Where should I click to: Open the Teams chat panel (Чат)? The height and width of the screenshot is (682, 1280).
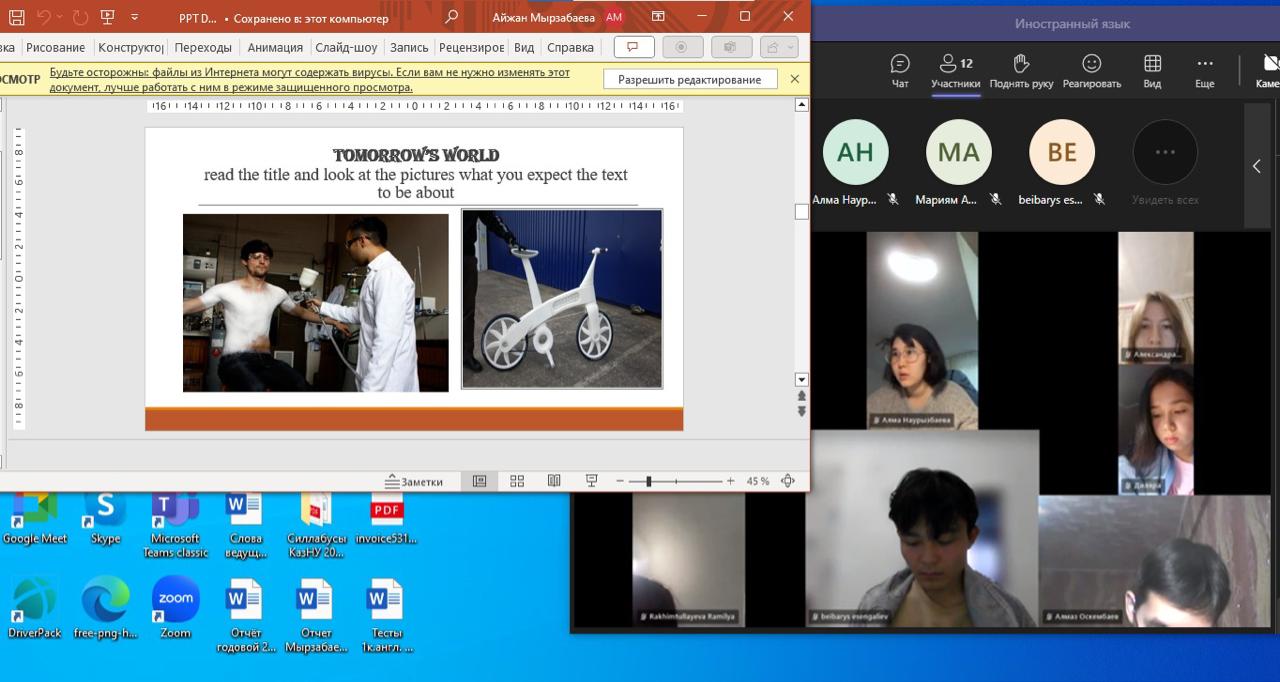click(x=900, y=72)
